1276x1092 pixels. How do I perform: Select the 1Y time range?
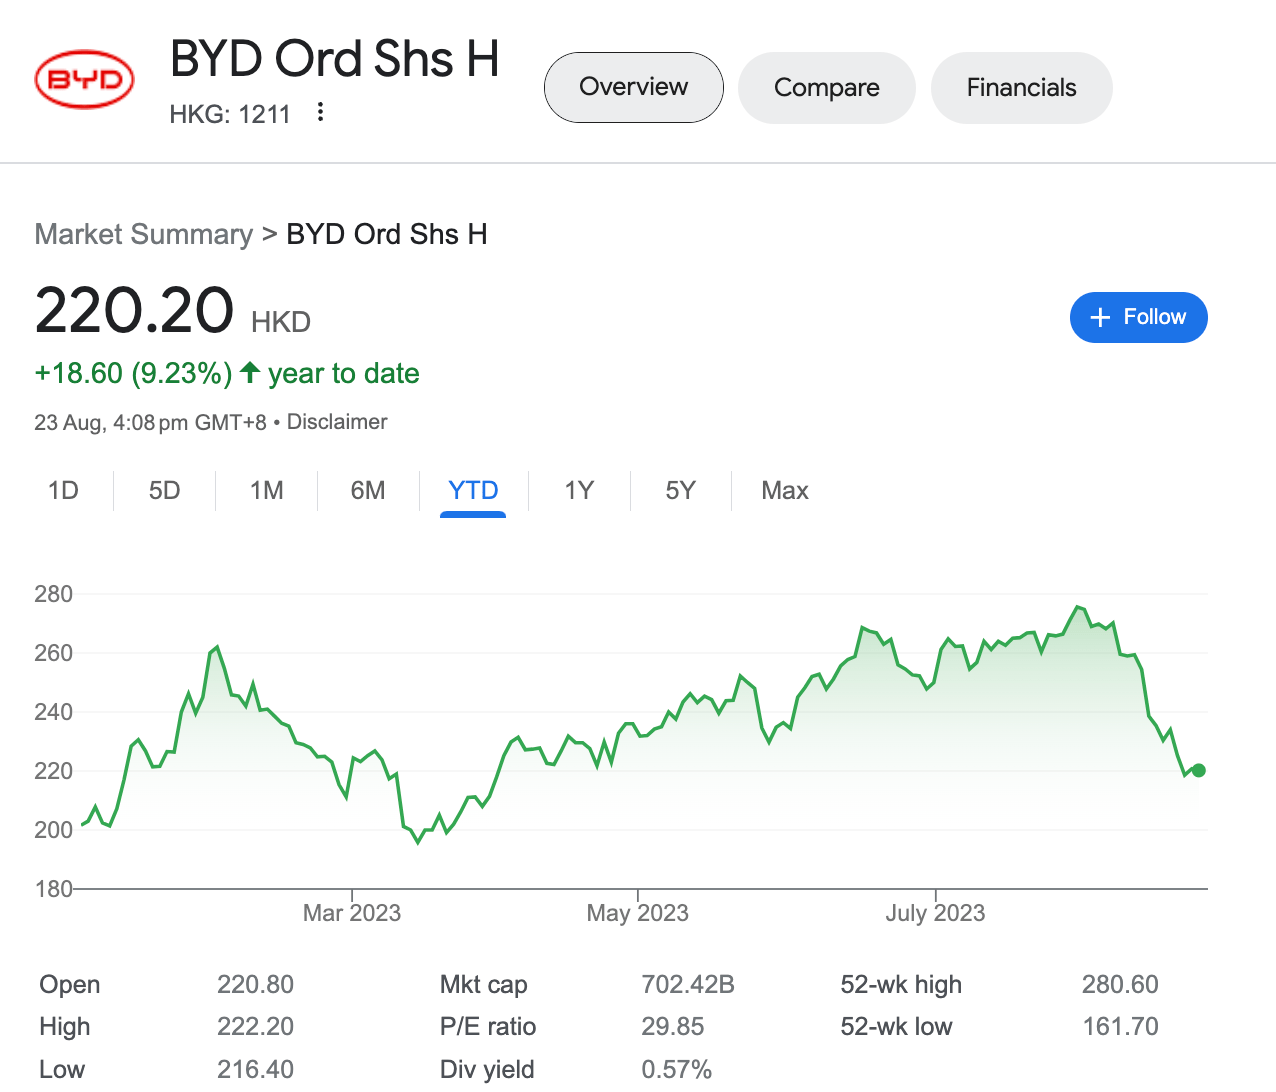[x=579, y=490]
